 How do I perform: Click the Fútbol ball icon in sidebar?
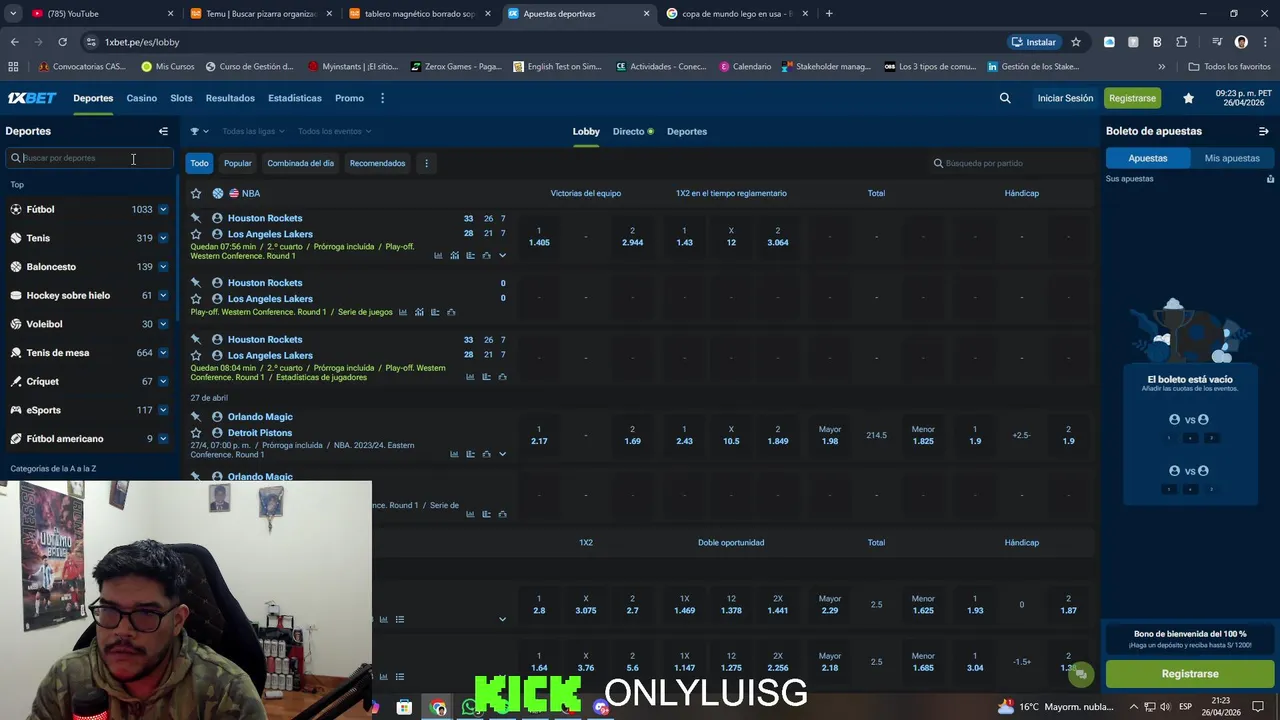click(x=16, y=209)
